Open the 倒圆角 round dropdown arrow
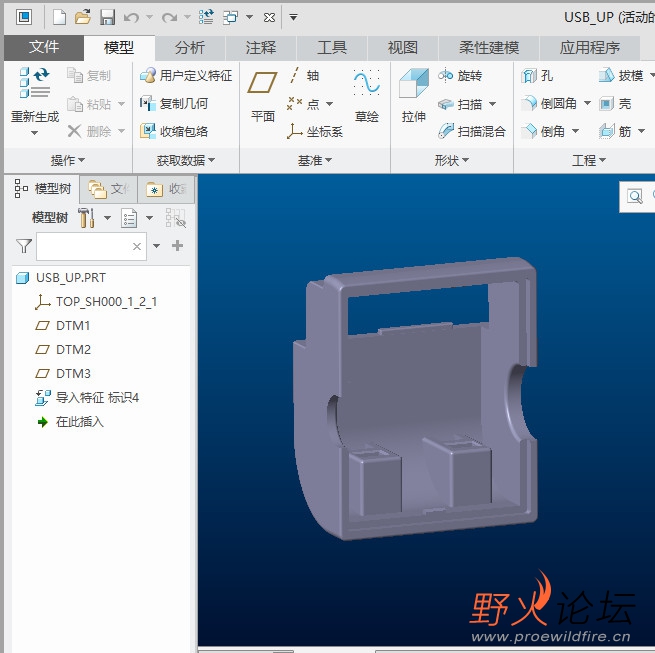The width and height of the screenshot is (655, 653). point(587,103)
